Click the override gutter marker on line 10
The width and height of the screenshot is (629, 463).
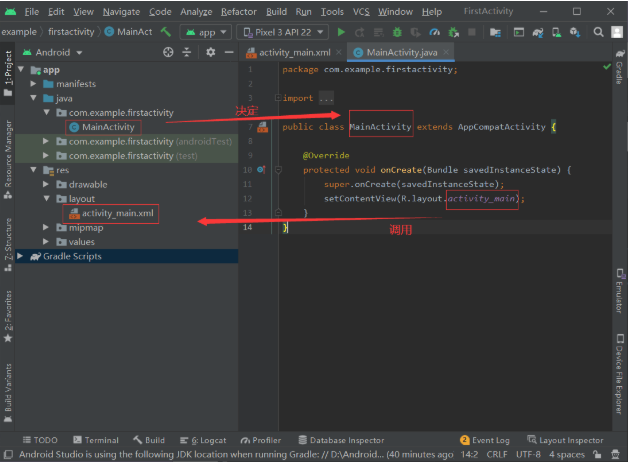coord(261,170)
